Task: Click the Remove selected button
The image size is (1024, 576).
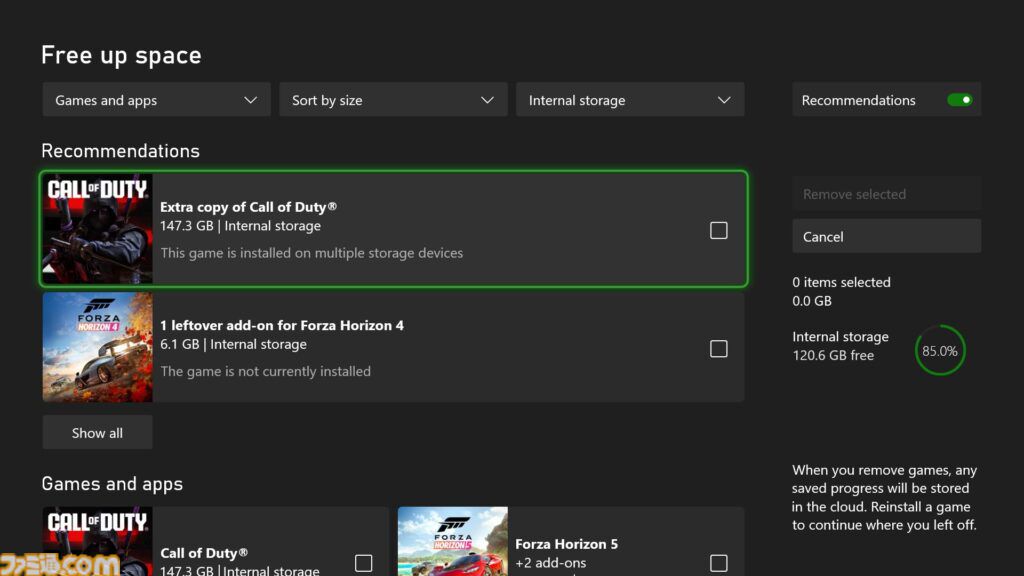Action: tap(886, 194)
